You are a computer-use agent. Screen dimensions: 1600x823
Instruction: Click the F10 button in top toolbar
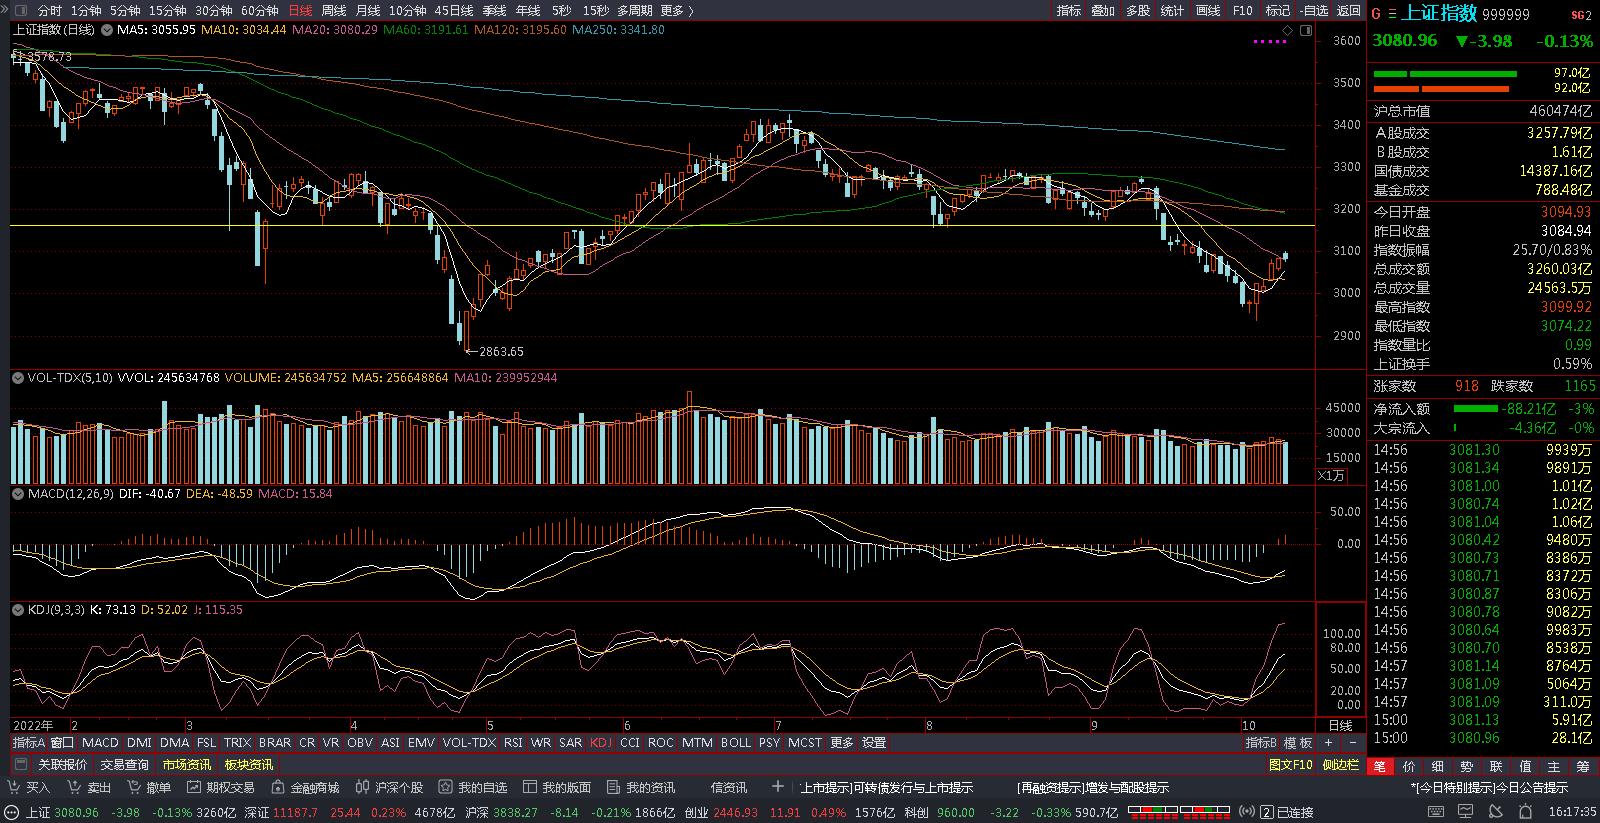[1243, 10]
